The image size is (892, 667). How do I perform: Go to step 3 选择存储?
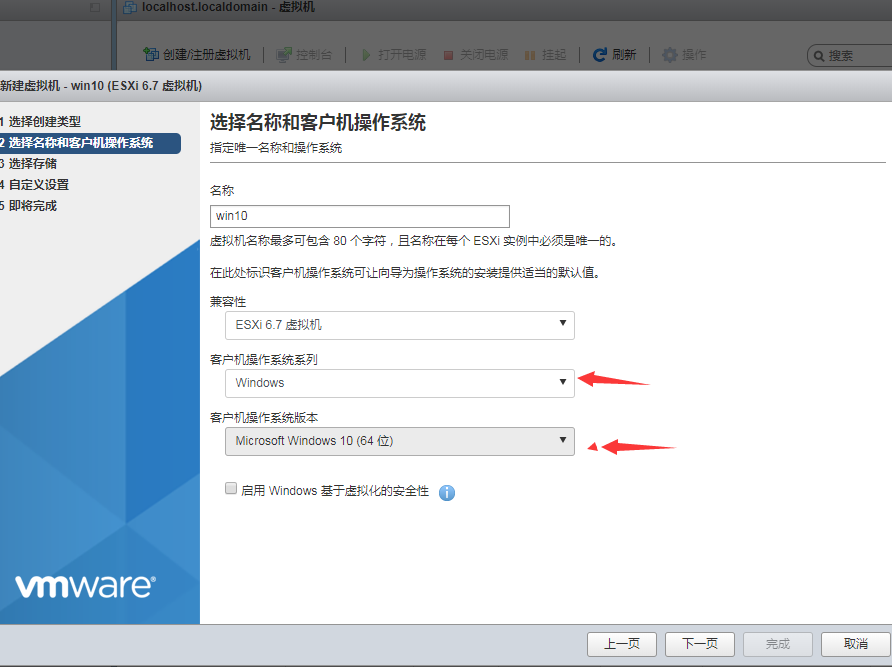[x=28, y=164]
